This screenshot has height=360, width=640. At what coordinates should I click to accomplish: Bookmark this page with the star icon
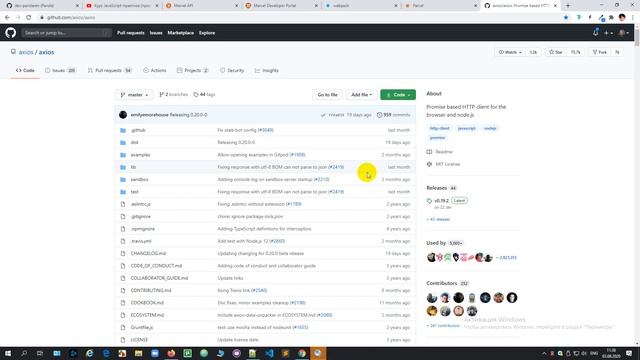pos(566,18)
